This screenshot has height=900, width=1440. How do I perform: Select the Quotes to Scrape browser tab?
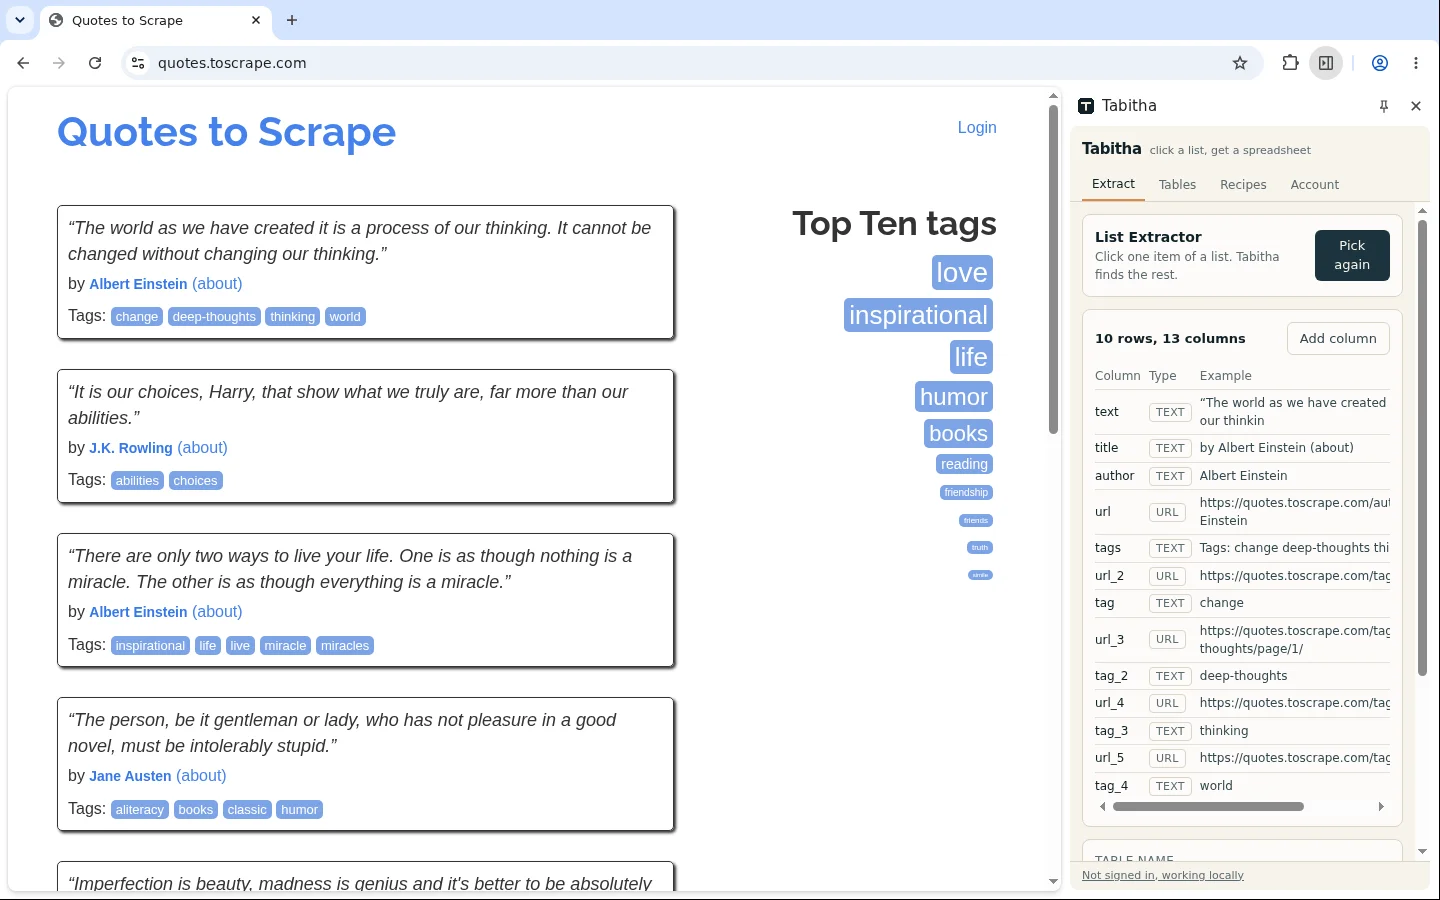[155, 20]
